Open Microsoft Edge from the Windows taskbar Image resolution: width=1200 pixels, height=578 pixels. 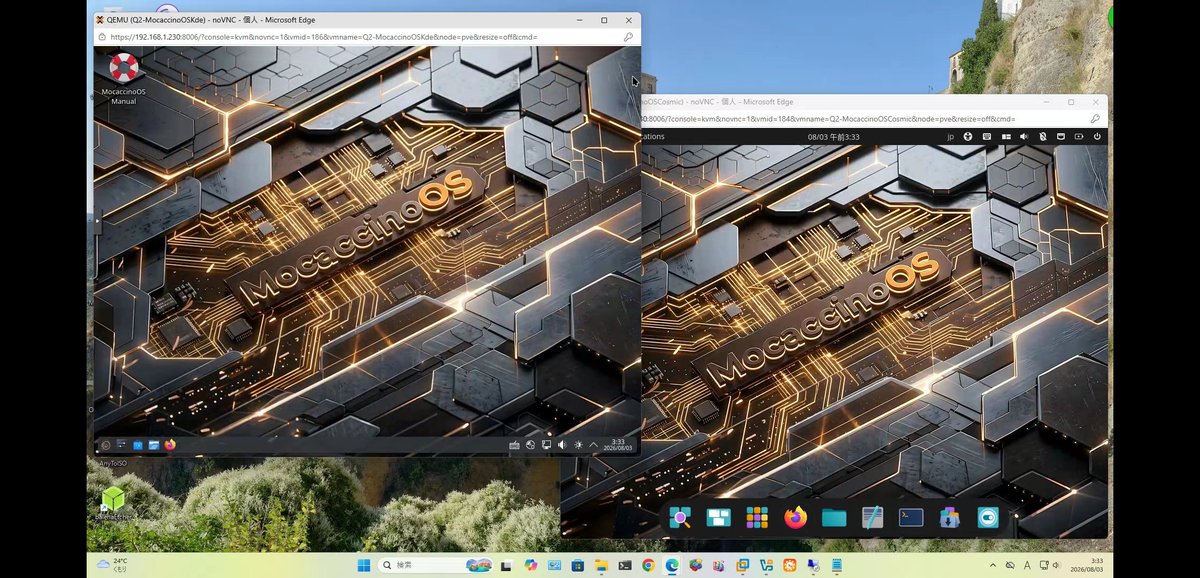672,565
